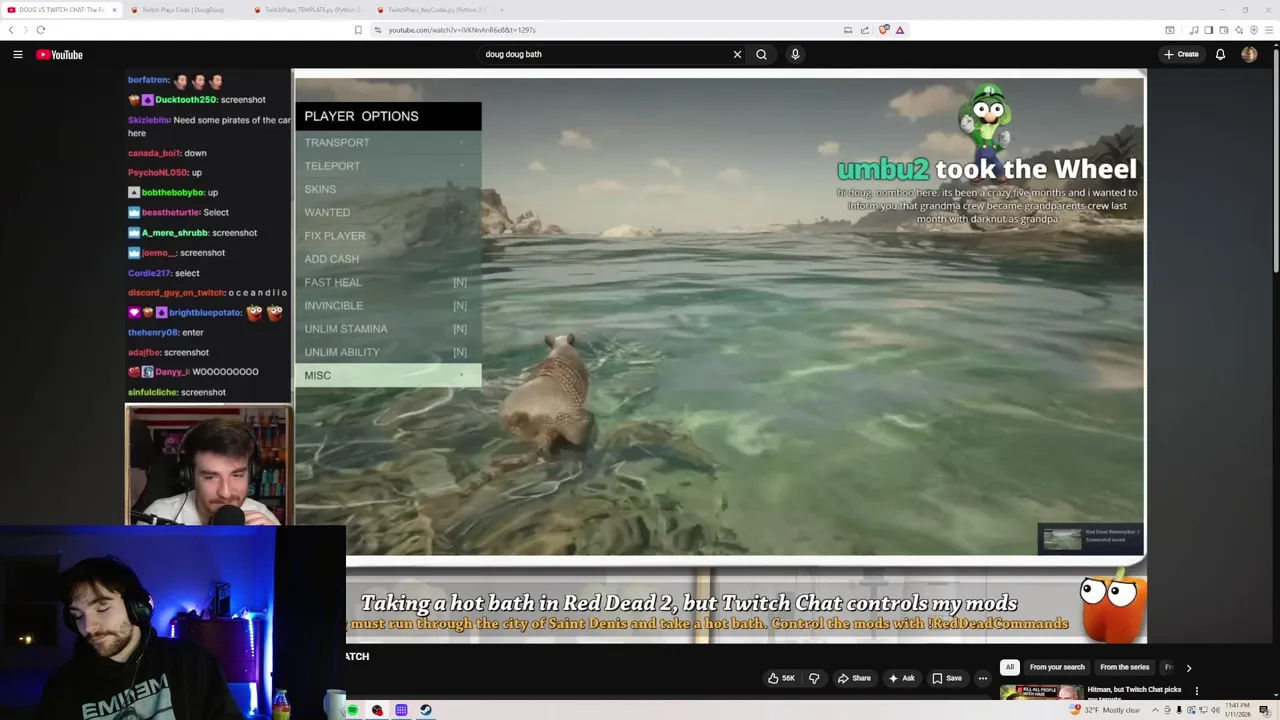
Task: Open Leo AI sparkle icon in toolbar
Action: click(1238, 30)
